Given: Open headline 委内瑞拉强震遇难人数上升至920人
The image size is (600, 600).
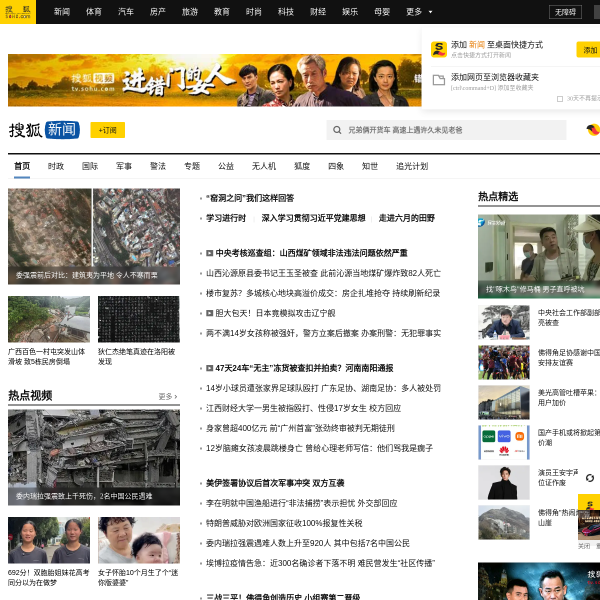Looking at the screenshot, I should tap(308, 543).
